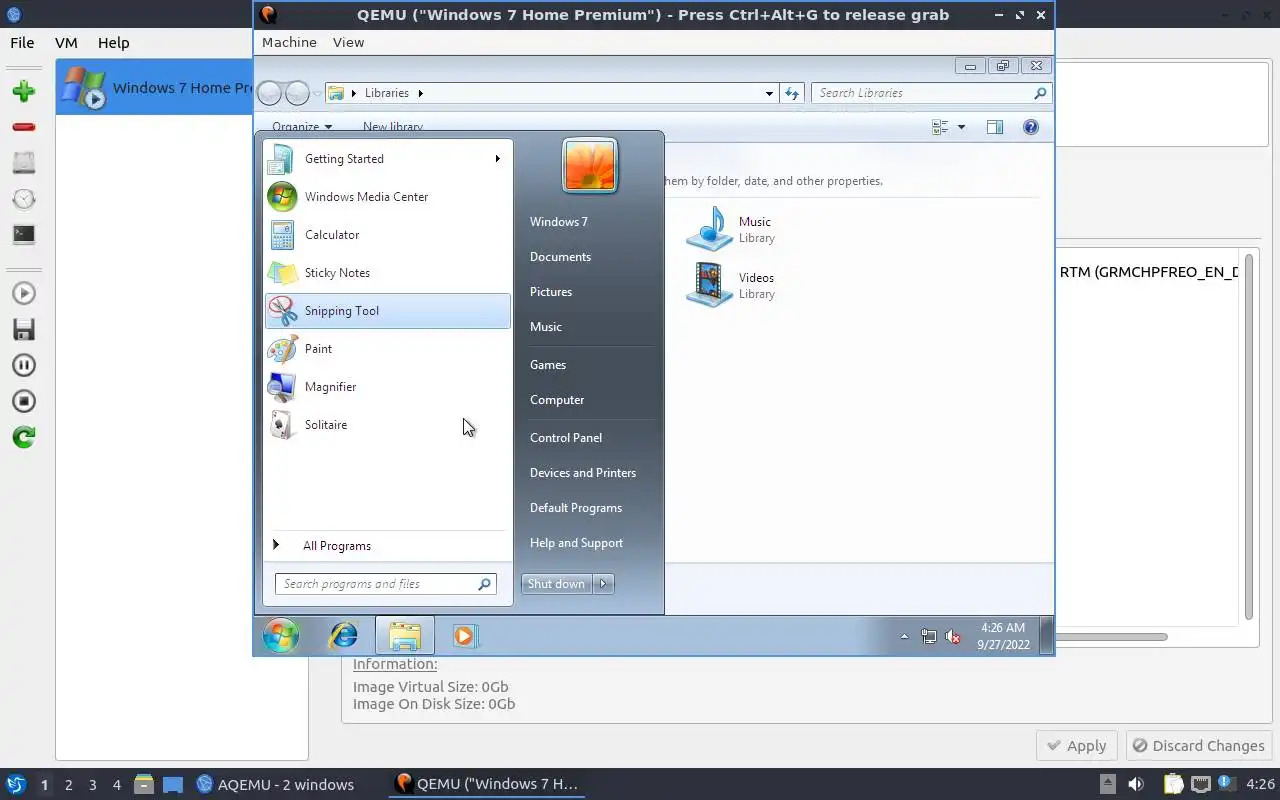The height and width of the screenshot is (800, 1280).
Task: Start the VM with the play icon
Action: click(24, 293)
